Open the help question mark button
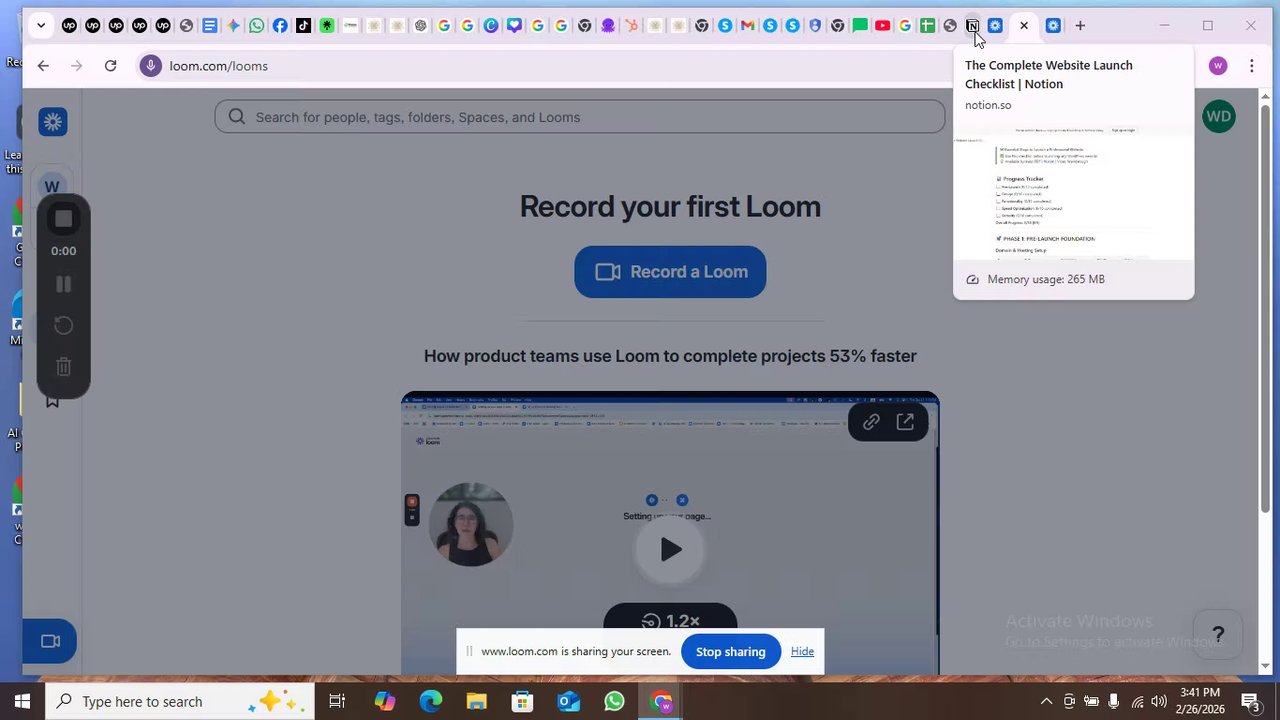The image size is (1280, 720). pos(1218,635)
